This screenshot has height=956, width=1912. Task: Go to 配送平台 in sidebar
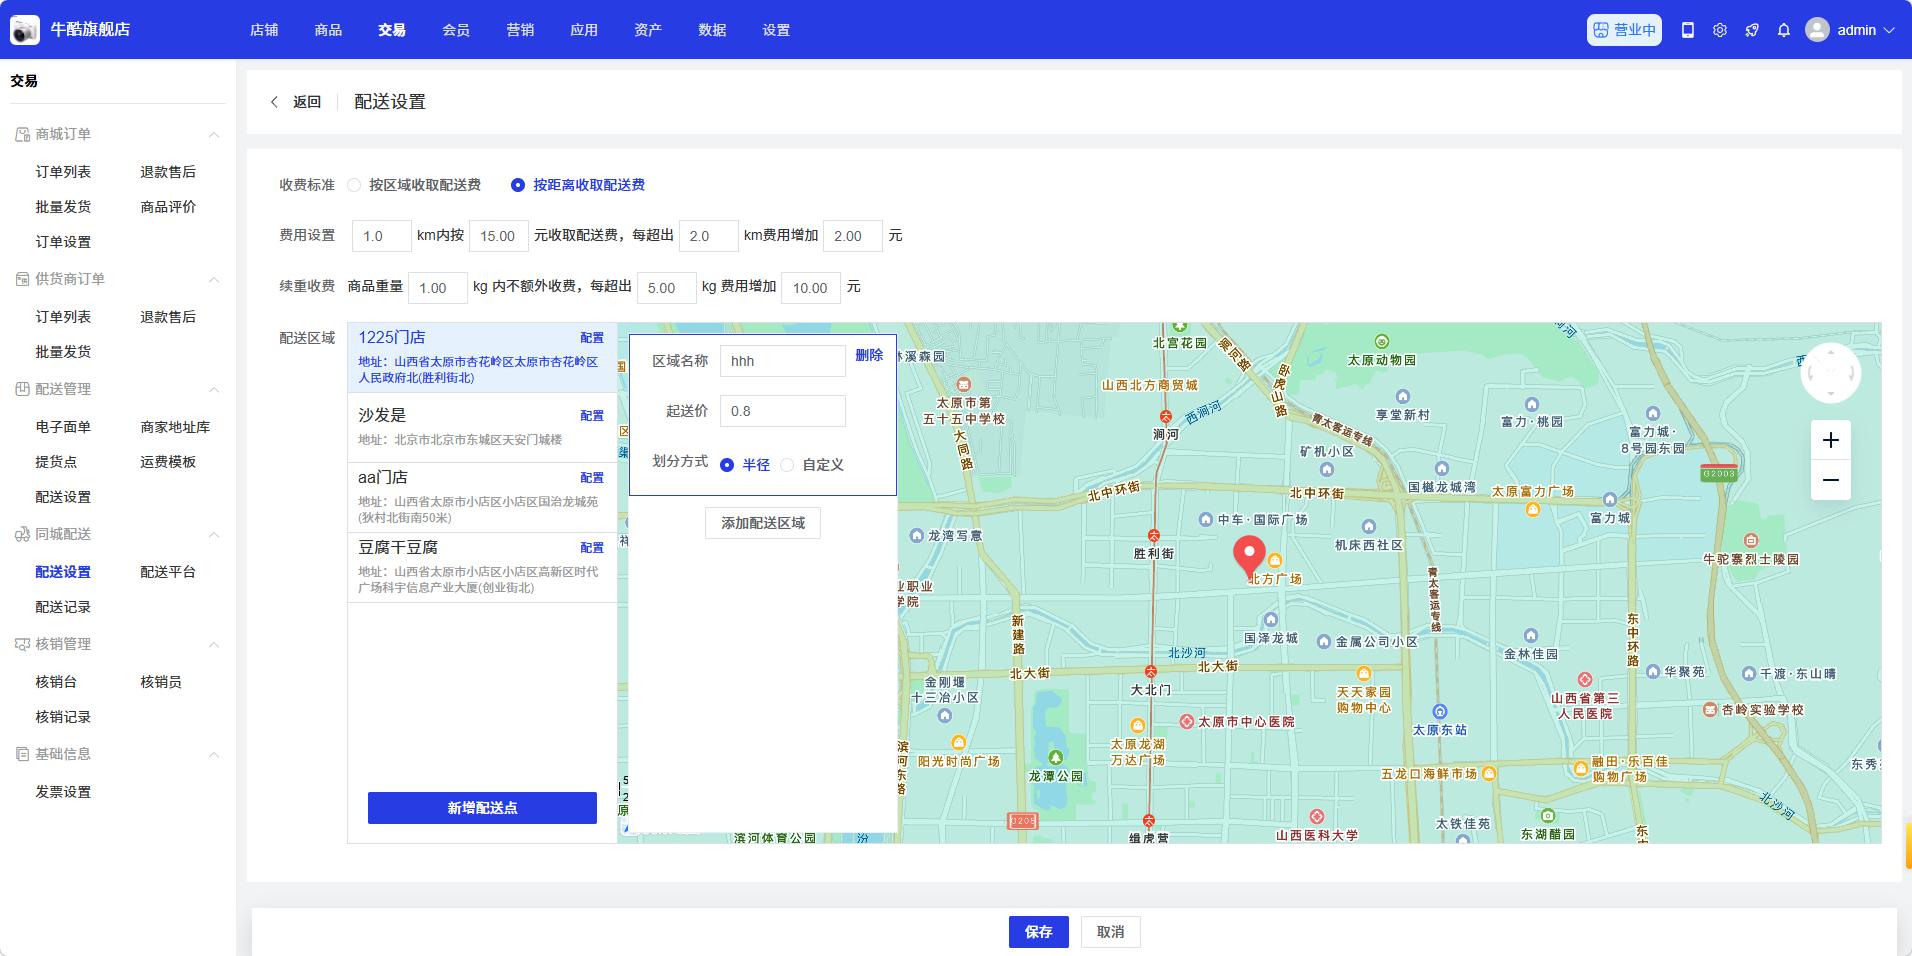[168, 572]
